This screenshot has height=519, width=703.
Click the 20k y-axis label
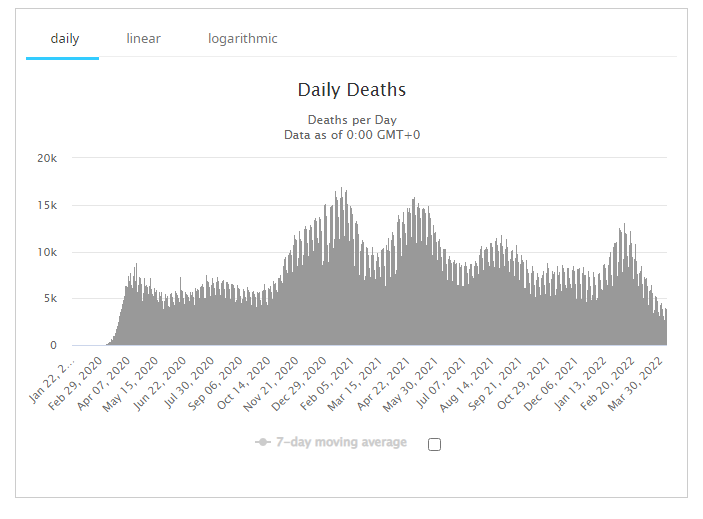(x=46, y=158)
